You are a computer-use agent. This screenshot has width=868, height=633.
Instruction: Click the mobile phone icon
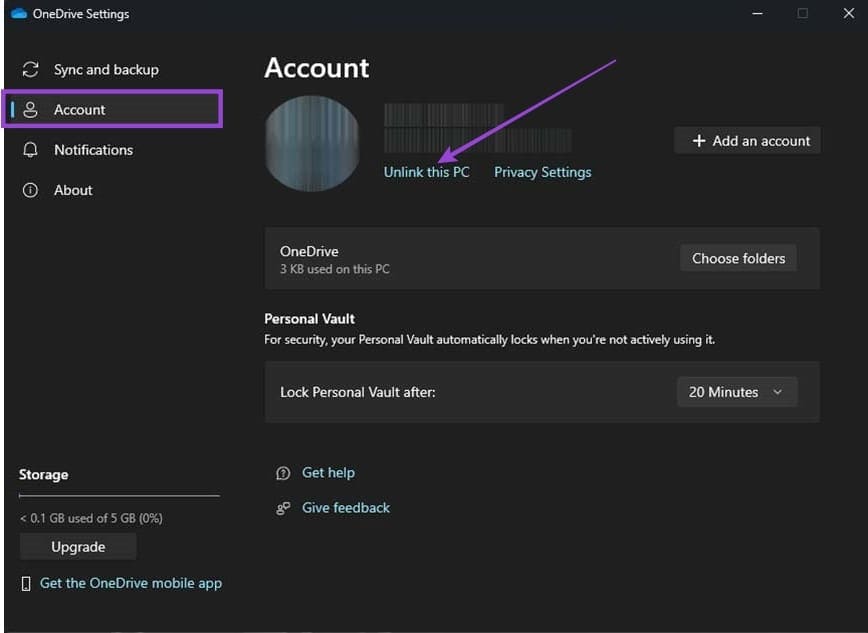coord(25,583)
